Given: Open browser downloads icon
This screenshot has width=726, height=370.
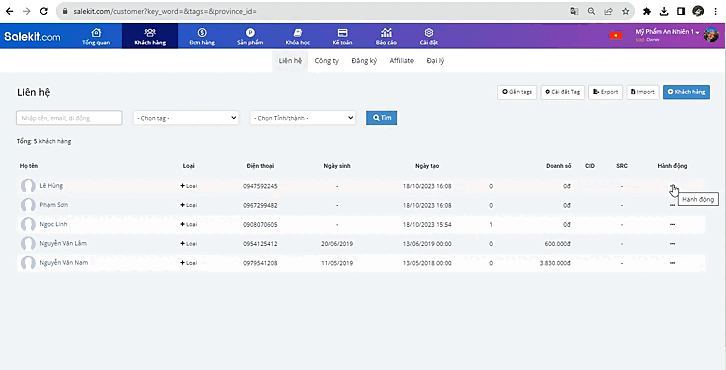Looking at the screenshot, I should tap(664, 11).
